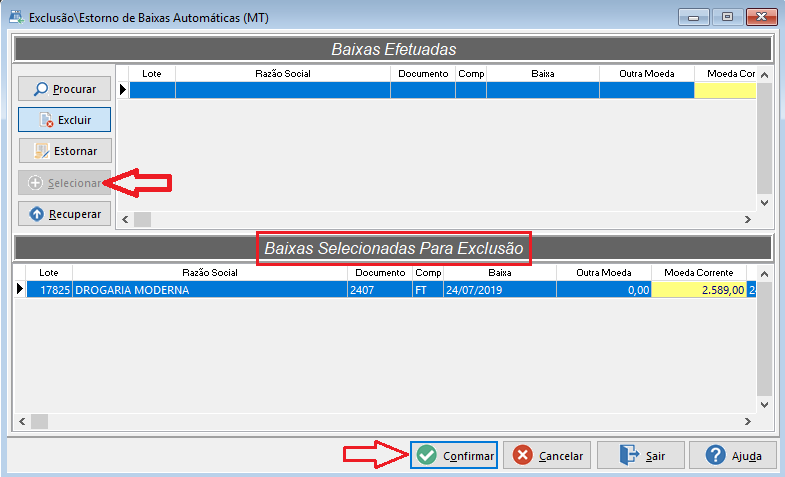Confirm the selected exclusions with the Confirmar label

point(469,456)
